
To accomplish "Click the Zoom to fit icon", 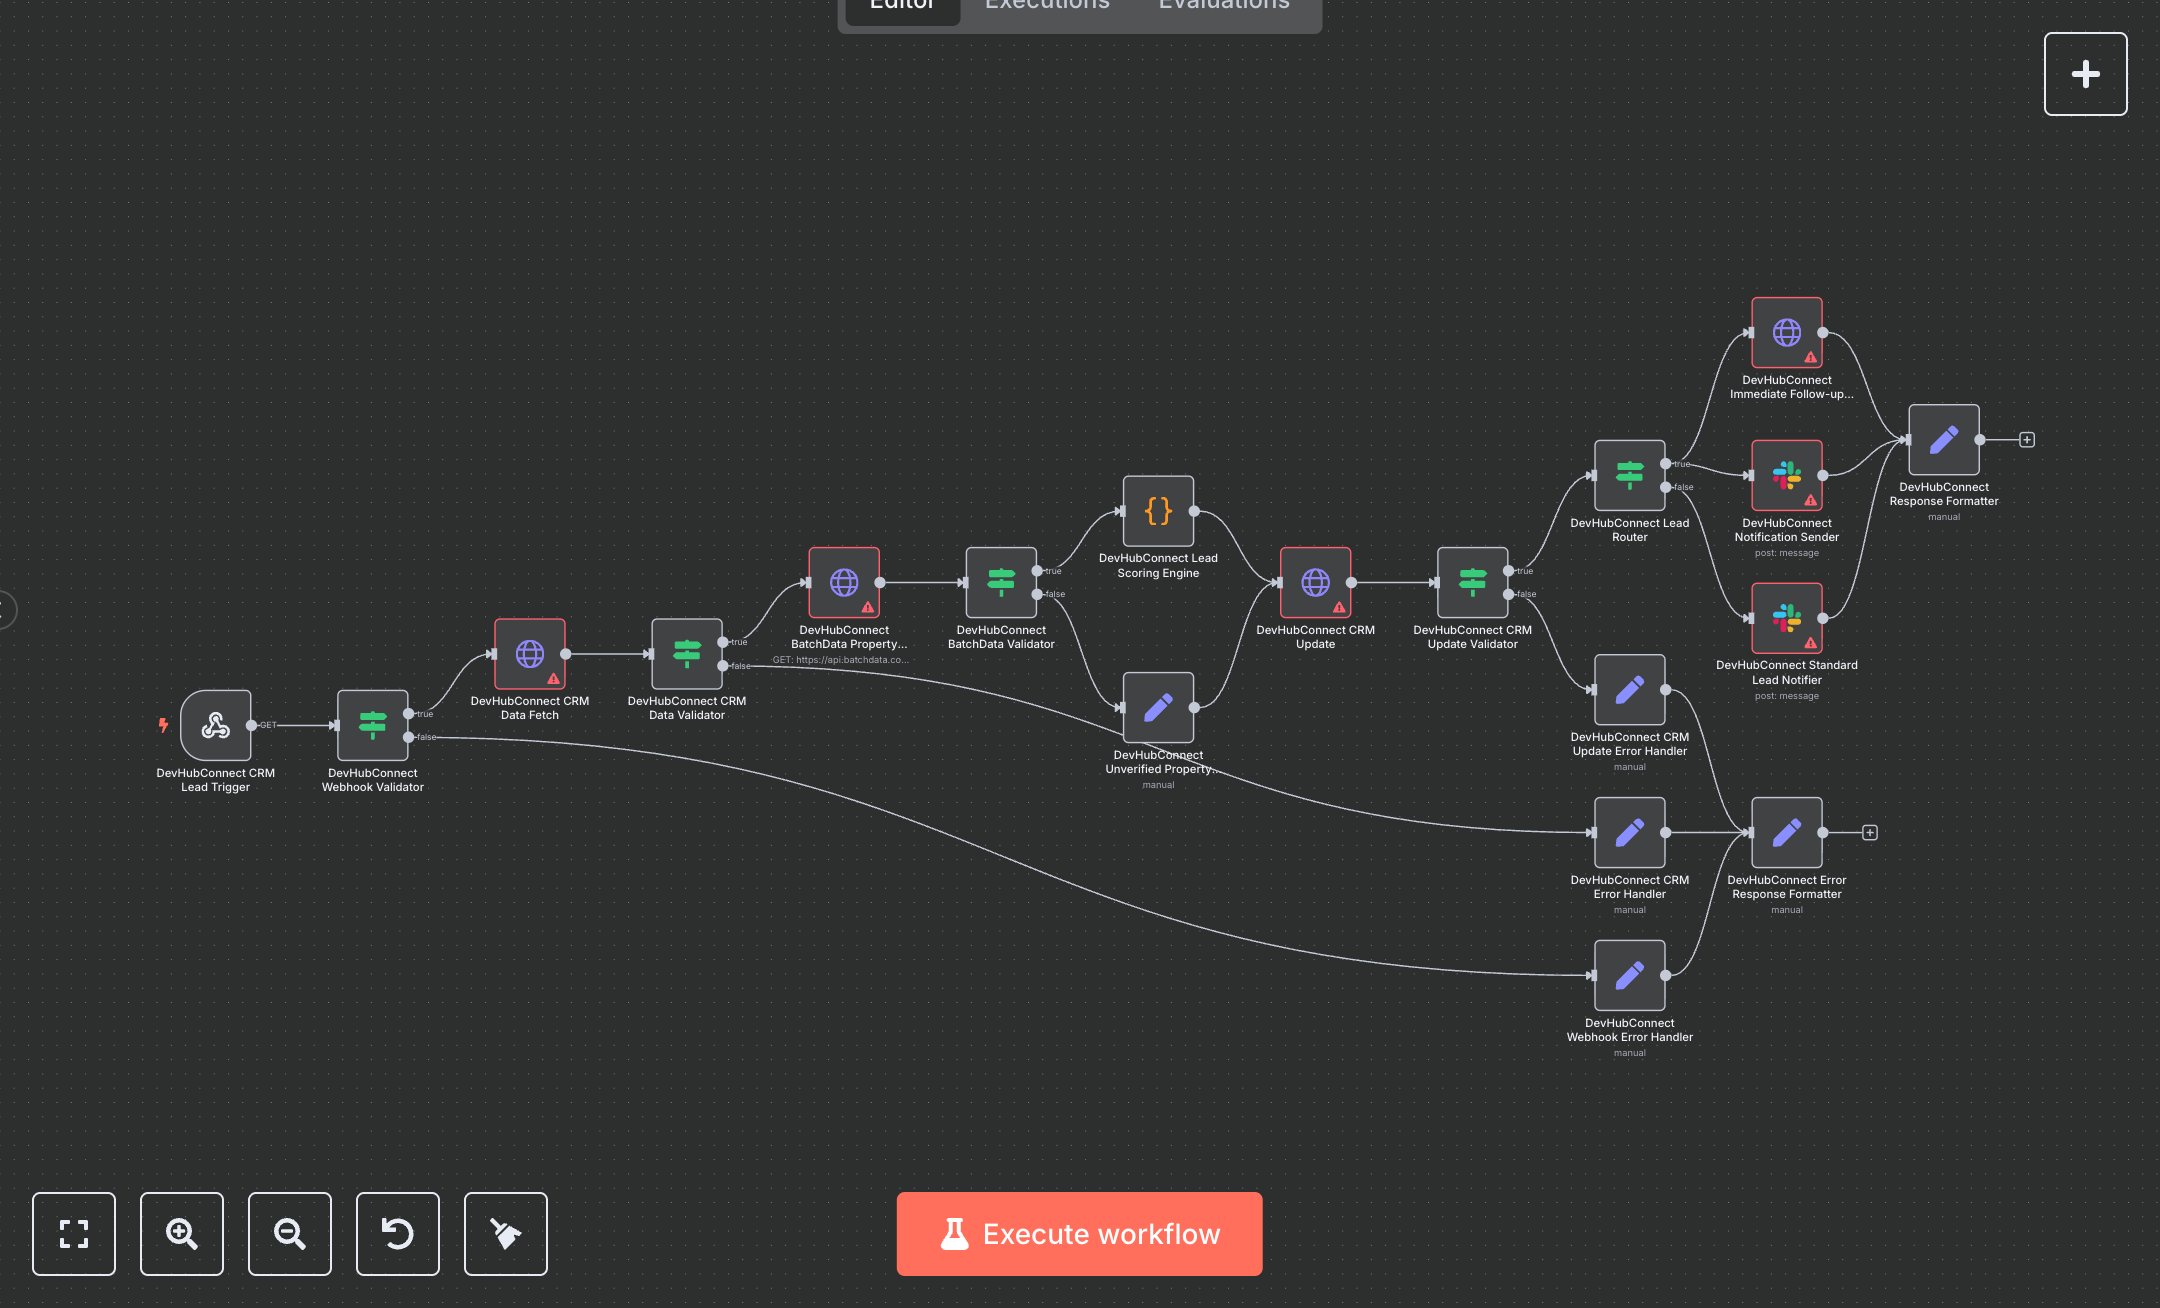I will (x=74, y=1233).
